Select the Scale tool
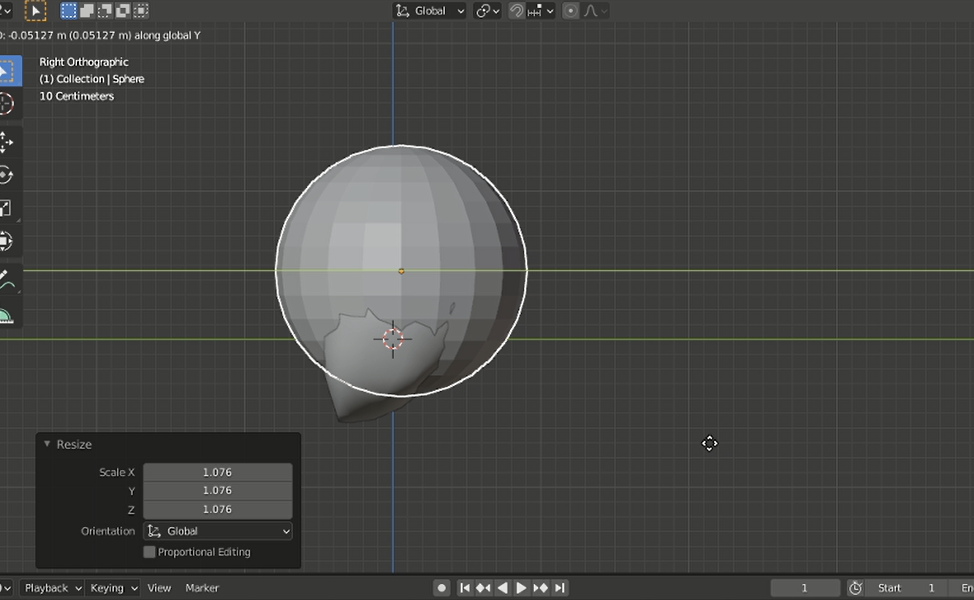The height and width of the screenshot is (600, 974). click(x=7, y=208)
